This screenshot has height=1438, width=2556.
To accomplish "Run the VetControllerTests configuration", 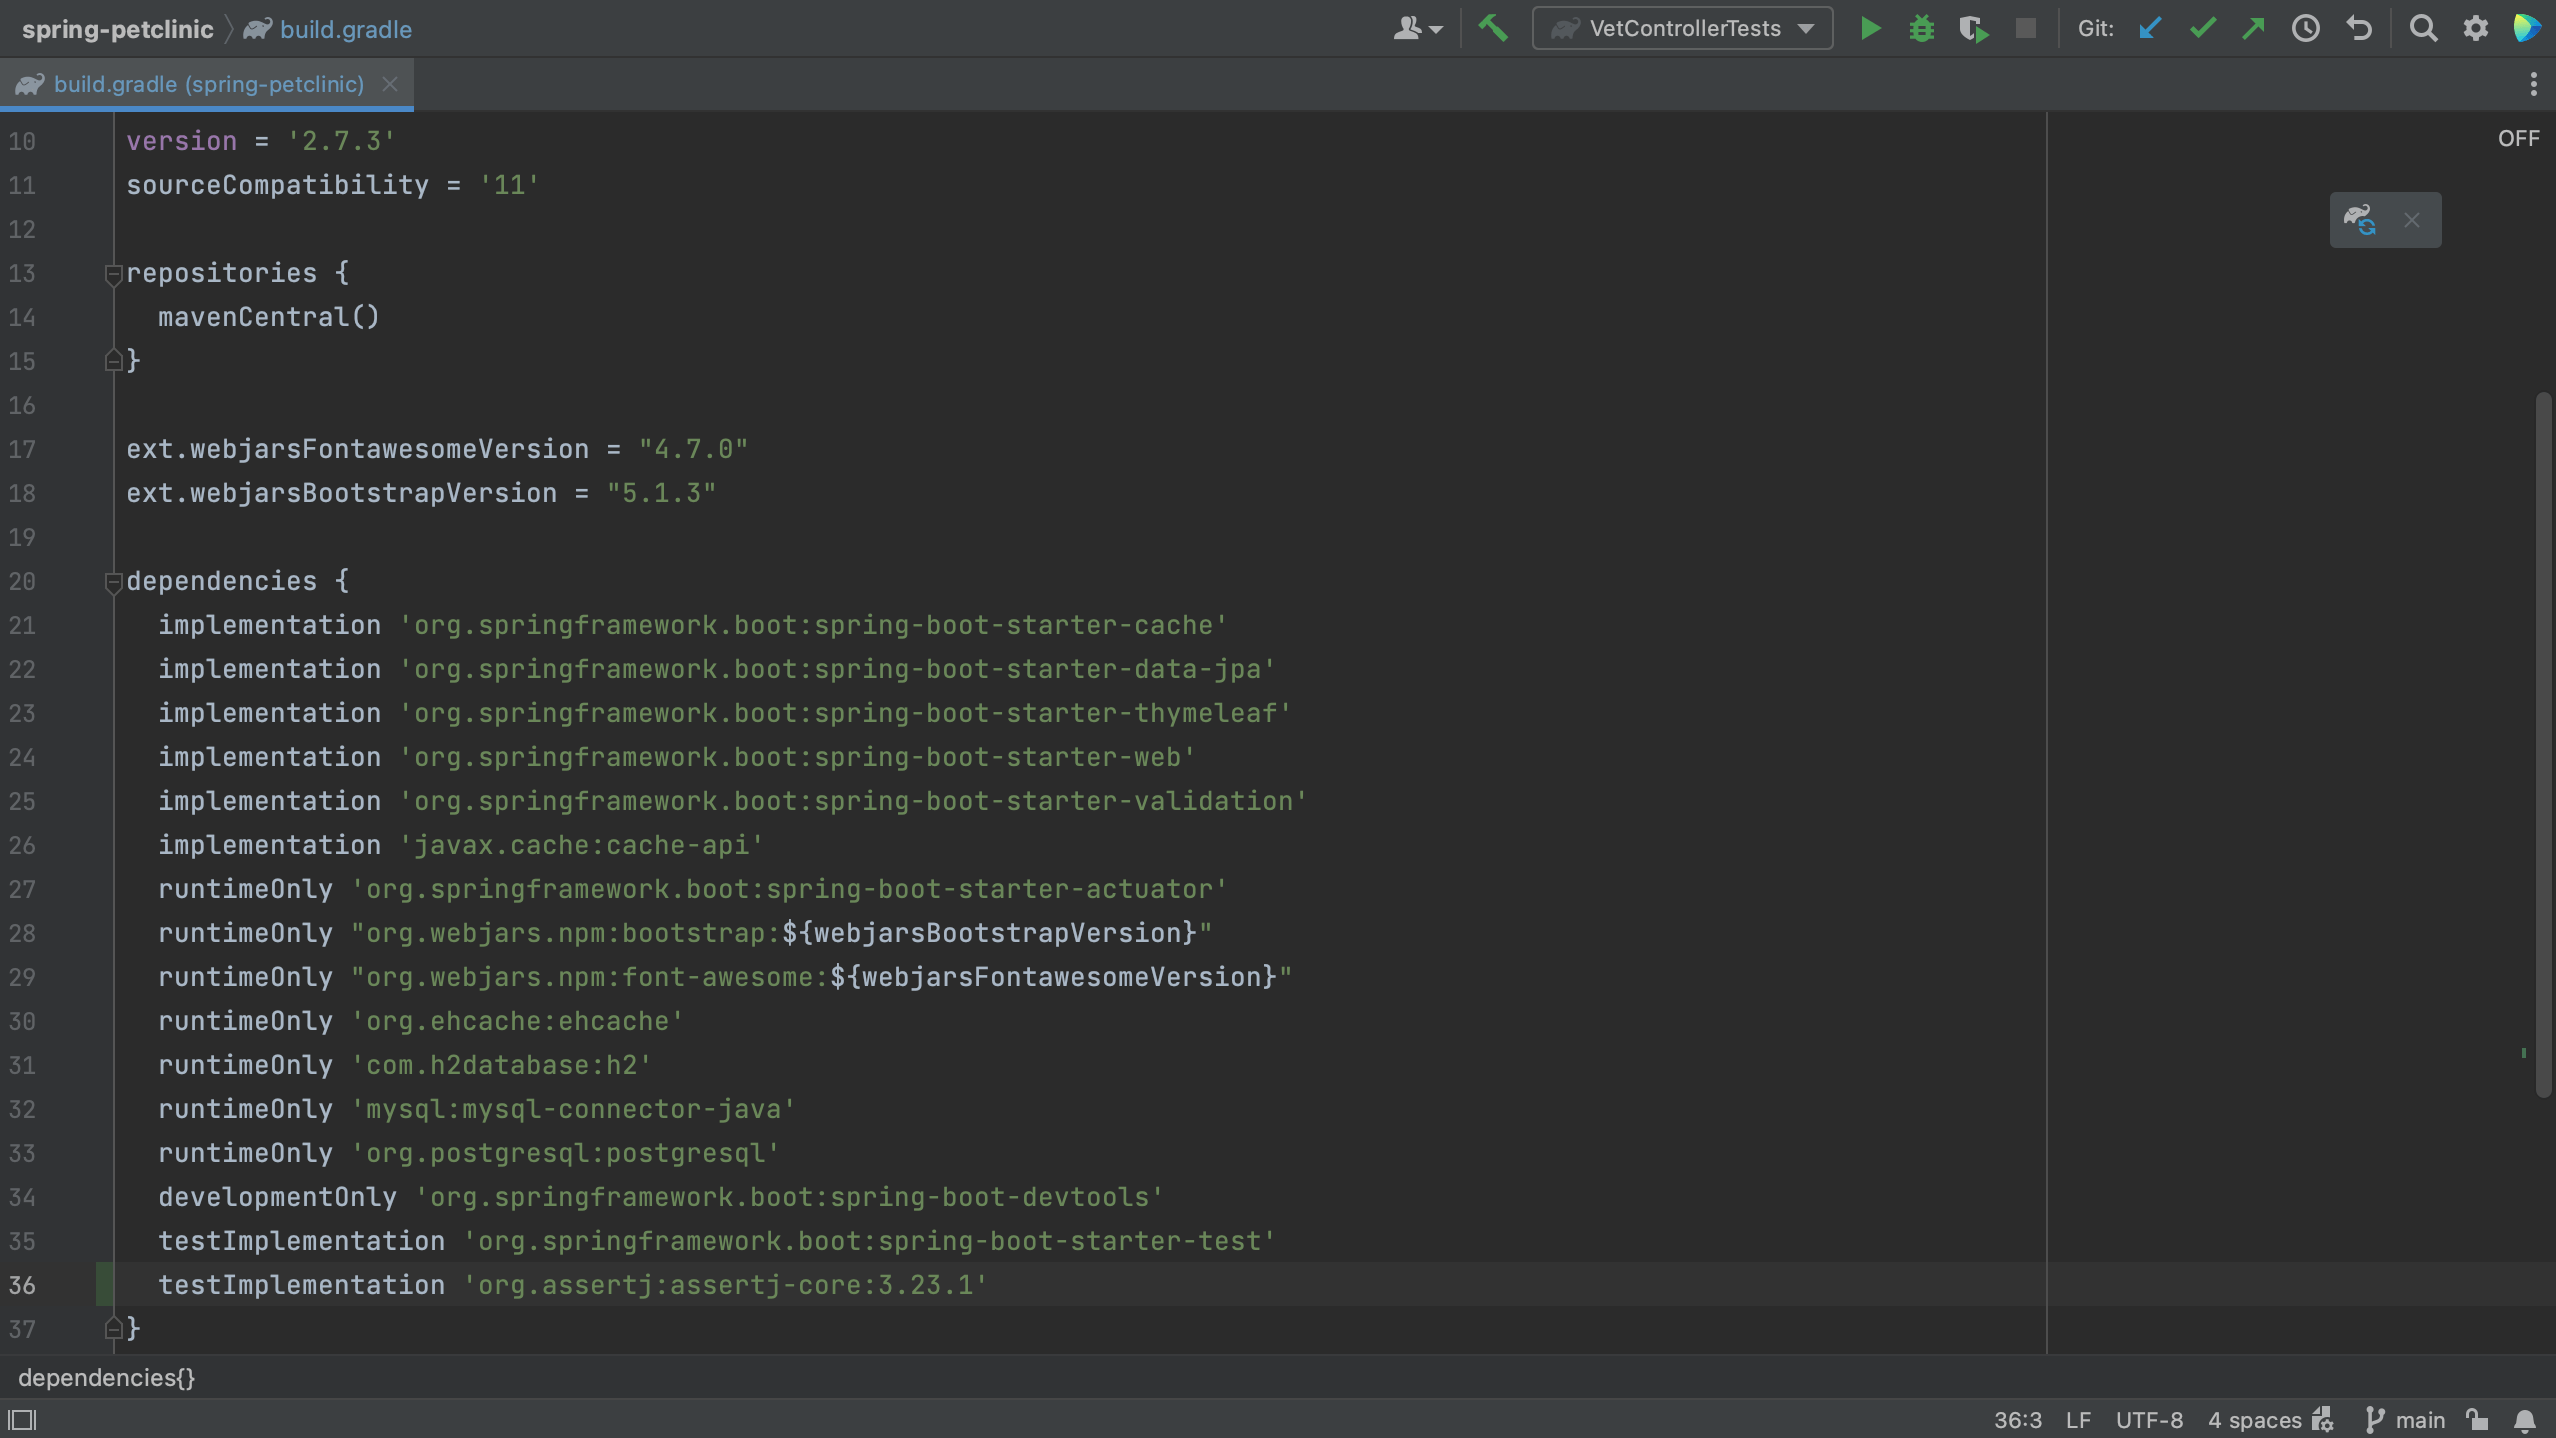I will [x=1869, y=28].
